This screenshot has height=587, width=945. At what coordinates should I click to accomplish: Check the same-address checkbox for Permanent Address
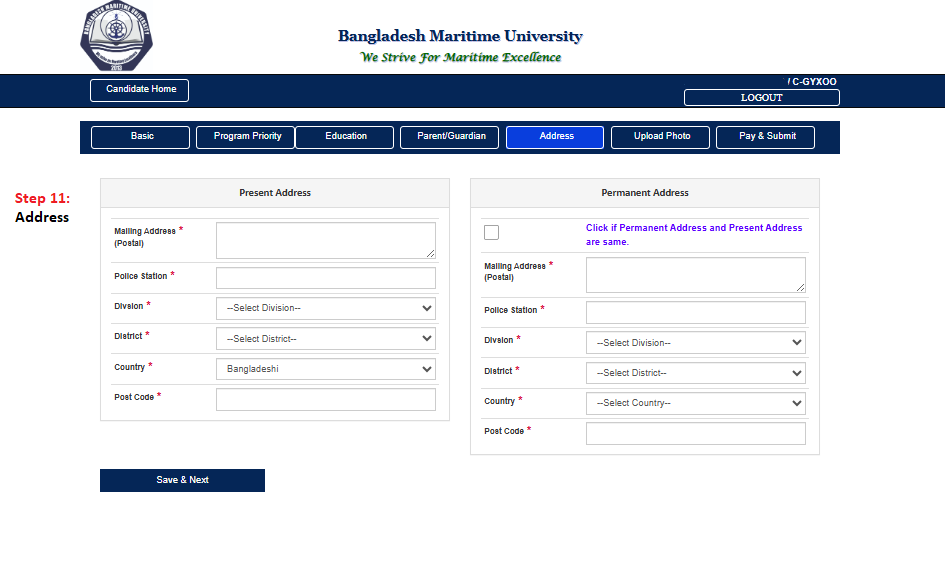[491, 233]
